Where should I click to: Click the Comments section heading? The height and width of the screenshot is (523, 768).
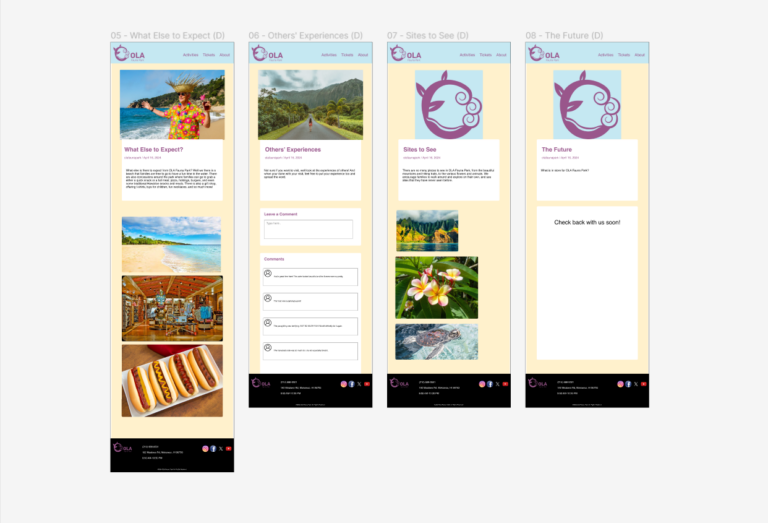pos(274,259)
